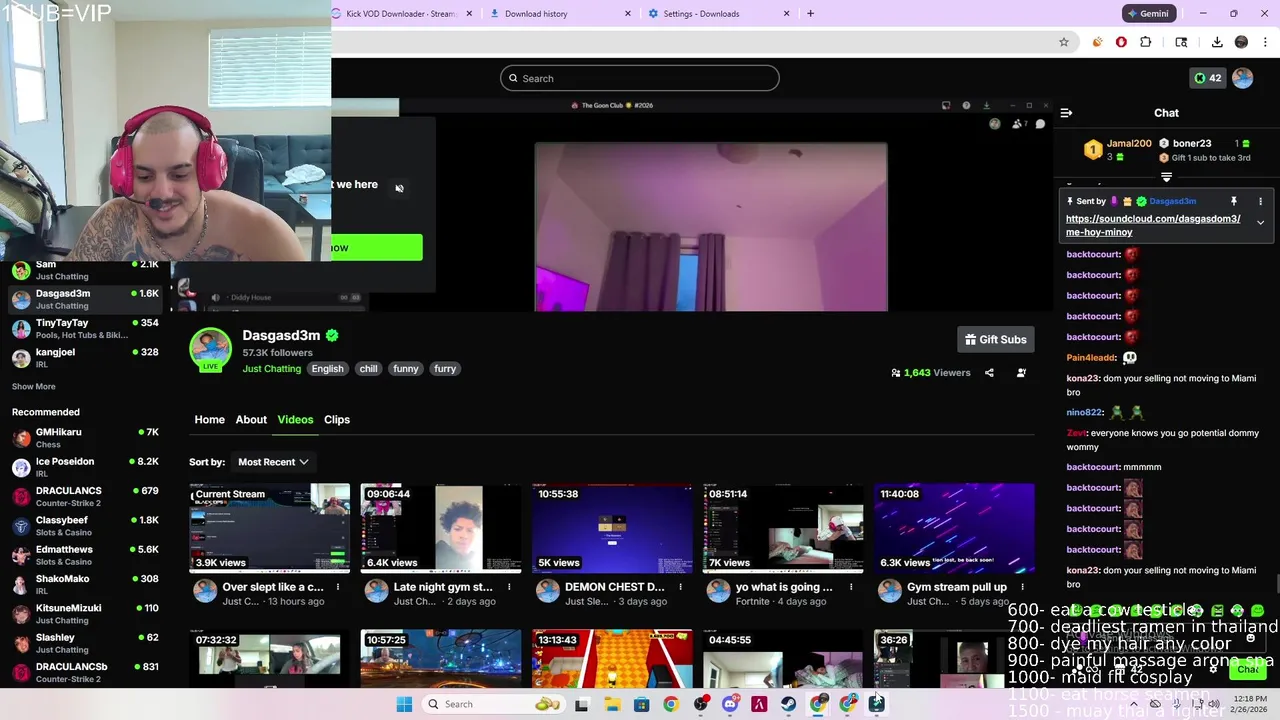Open ShakoMako in the Recommended list
Screen dimensions: 1280x720
pyautogui.click(x=85, y=584)
